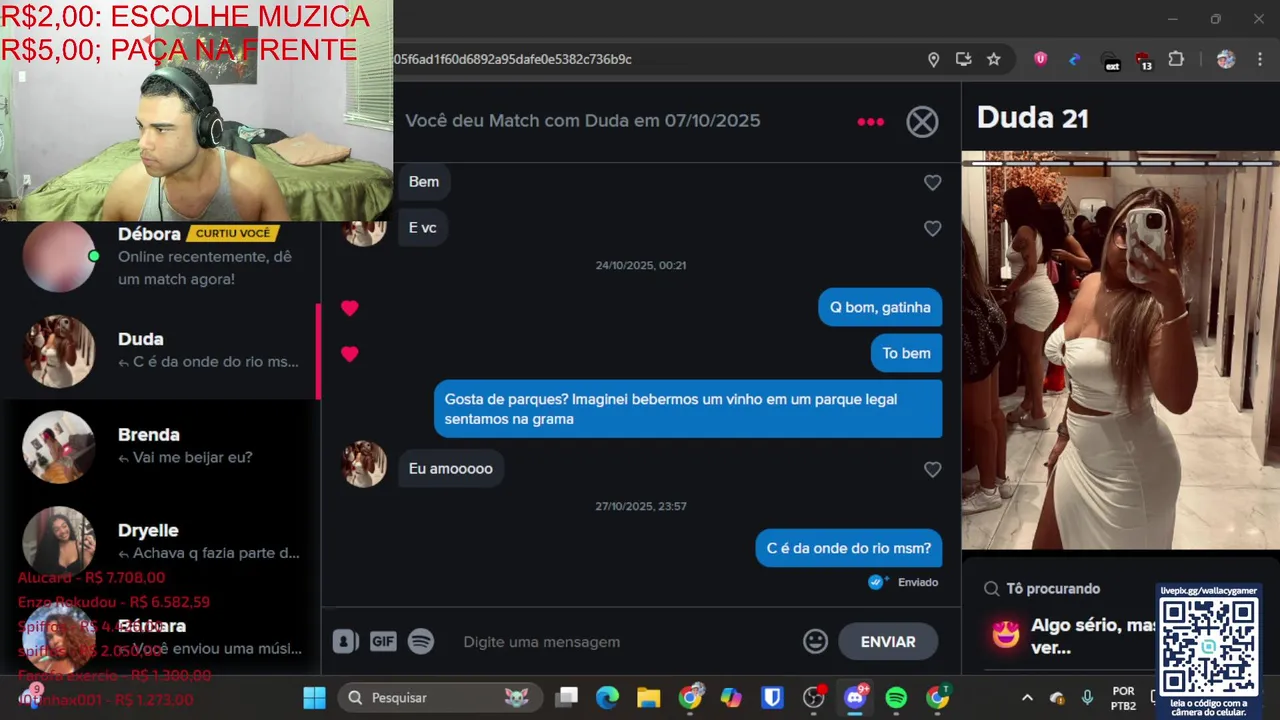Viewport: 1280px width, 720px height.
Task: Click the 'Q bom, gatinha' sent message bubble
Action: (x=880, y=308)
